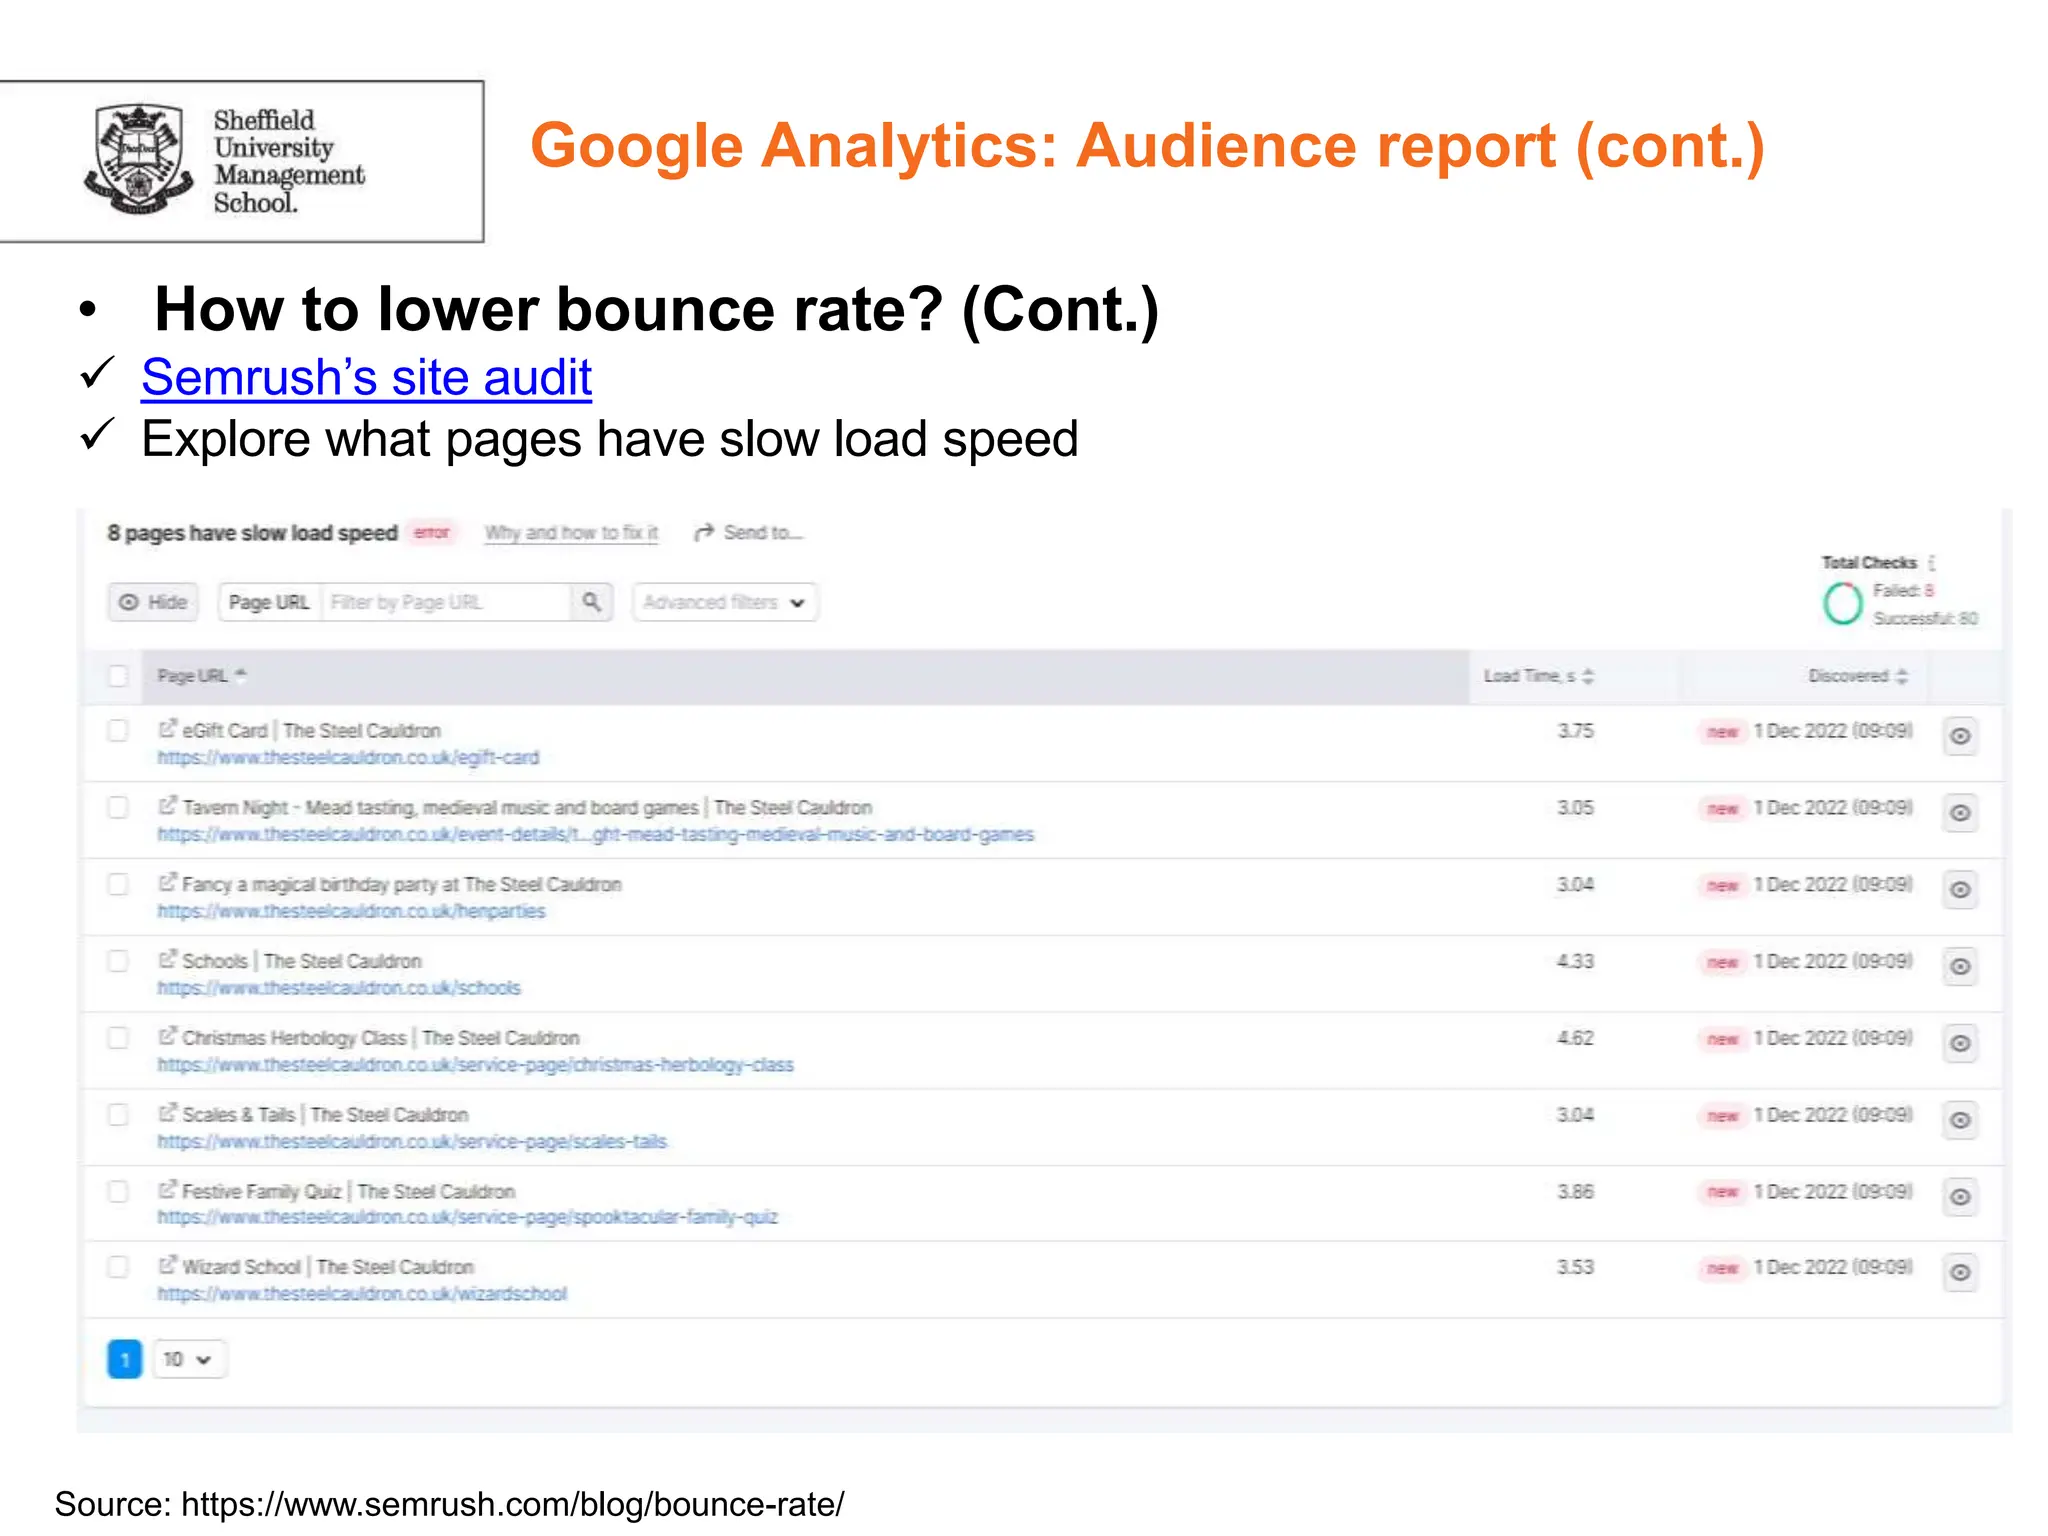Check the Scales & Tails row checkbox
The width and height of the screenshot is (2048, 1536).
point(118,1115)
